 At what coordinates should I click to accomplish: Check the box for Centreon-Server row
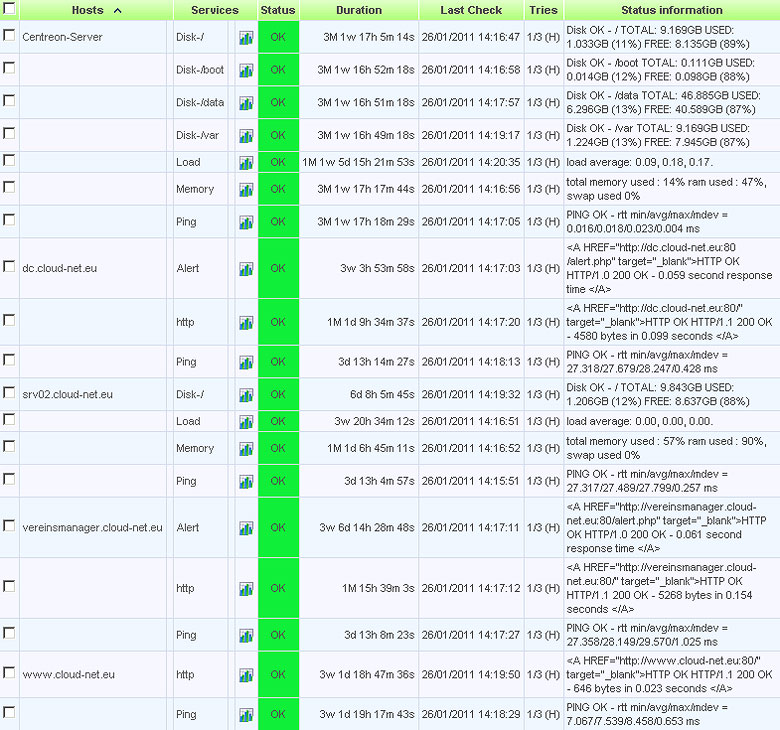(x=9, y=35)
